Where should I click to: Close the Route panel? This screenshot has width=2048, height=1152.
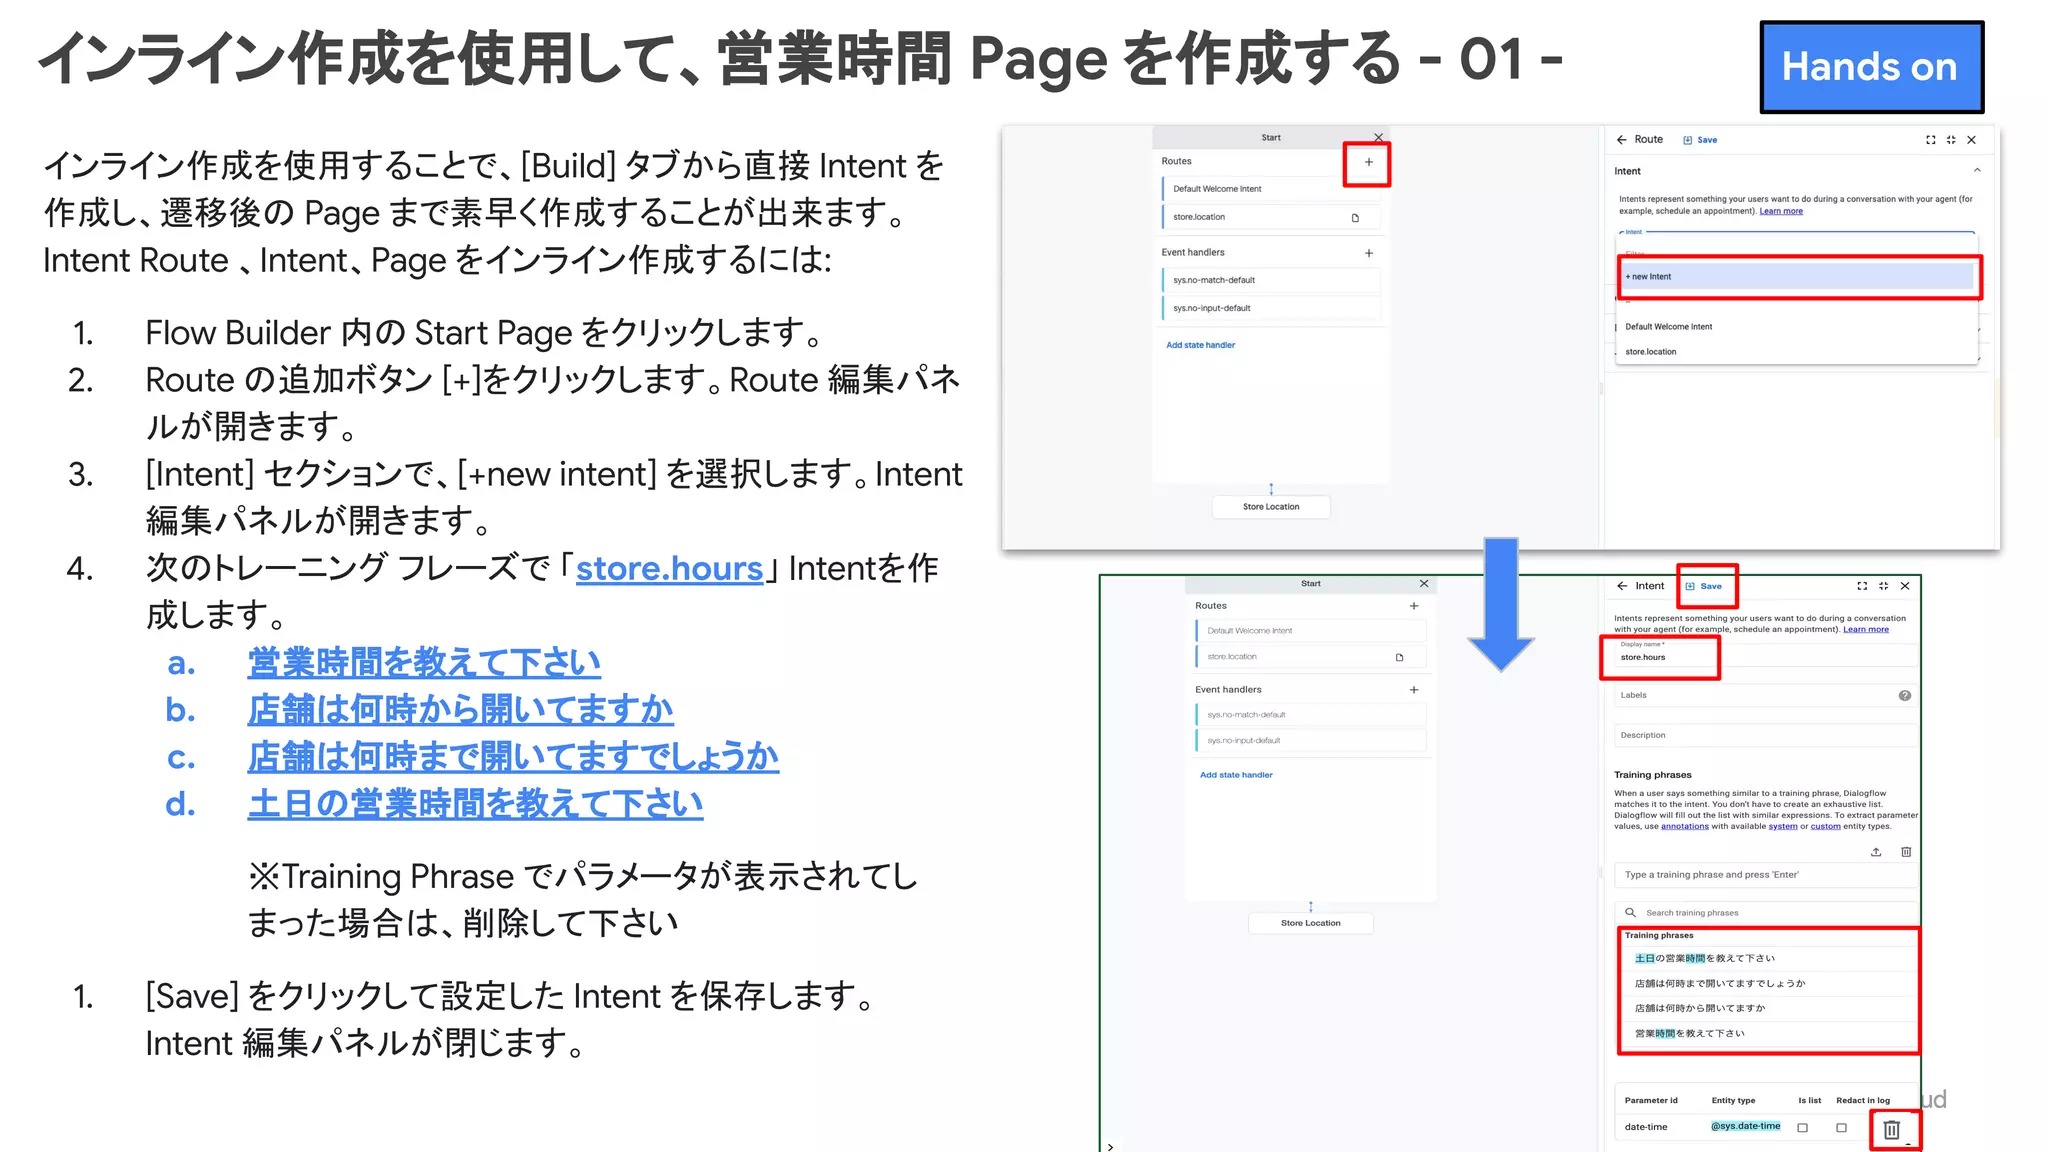1972,140
